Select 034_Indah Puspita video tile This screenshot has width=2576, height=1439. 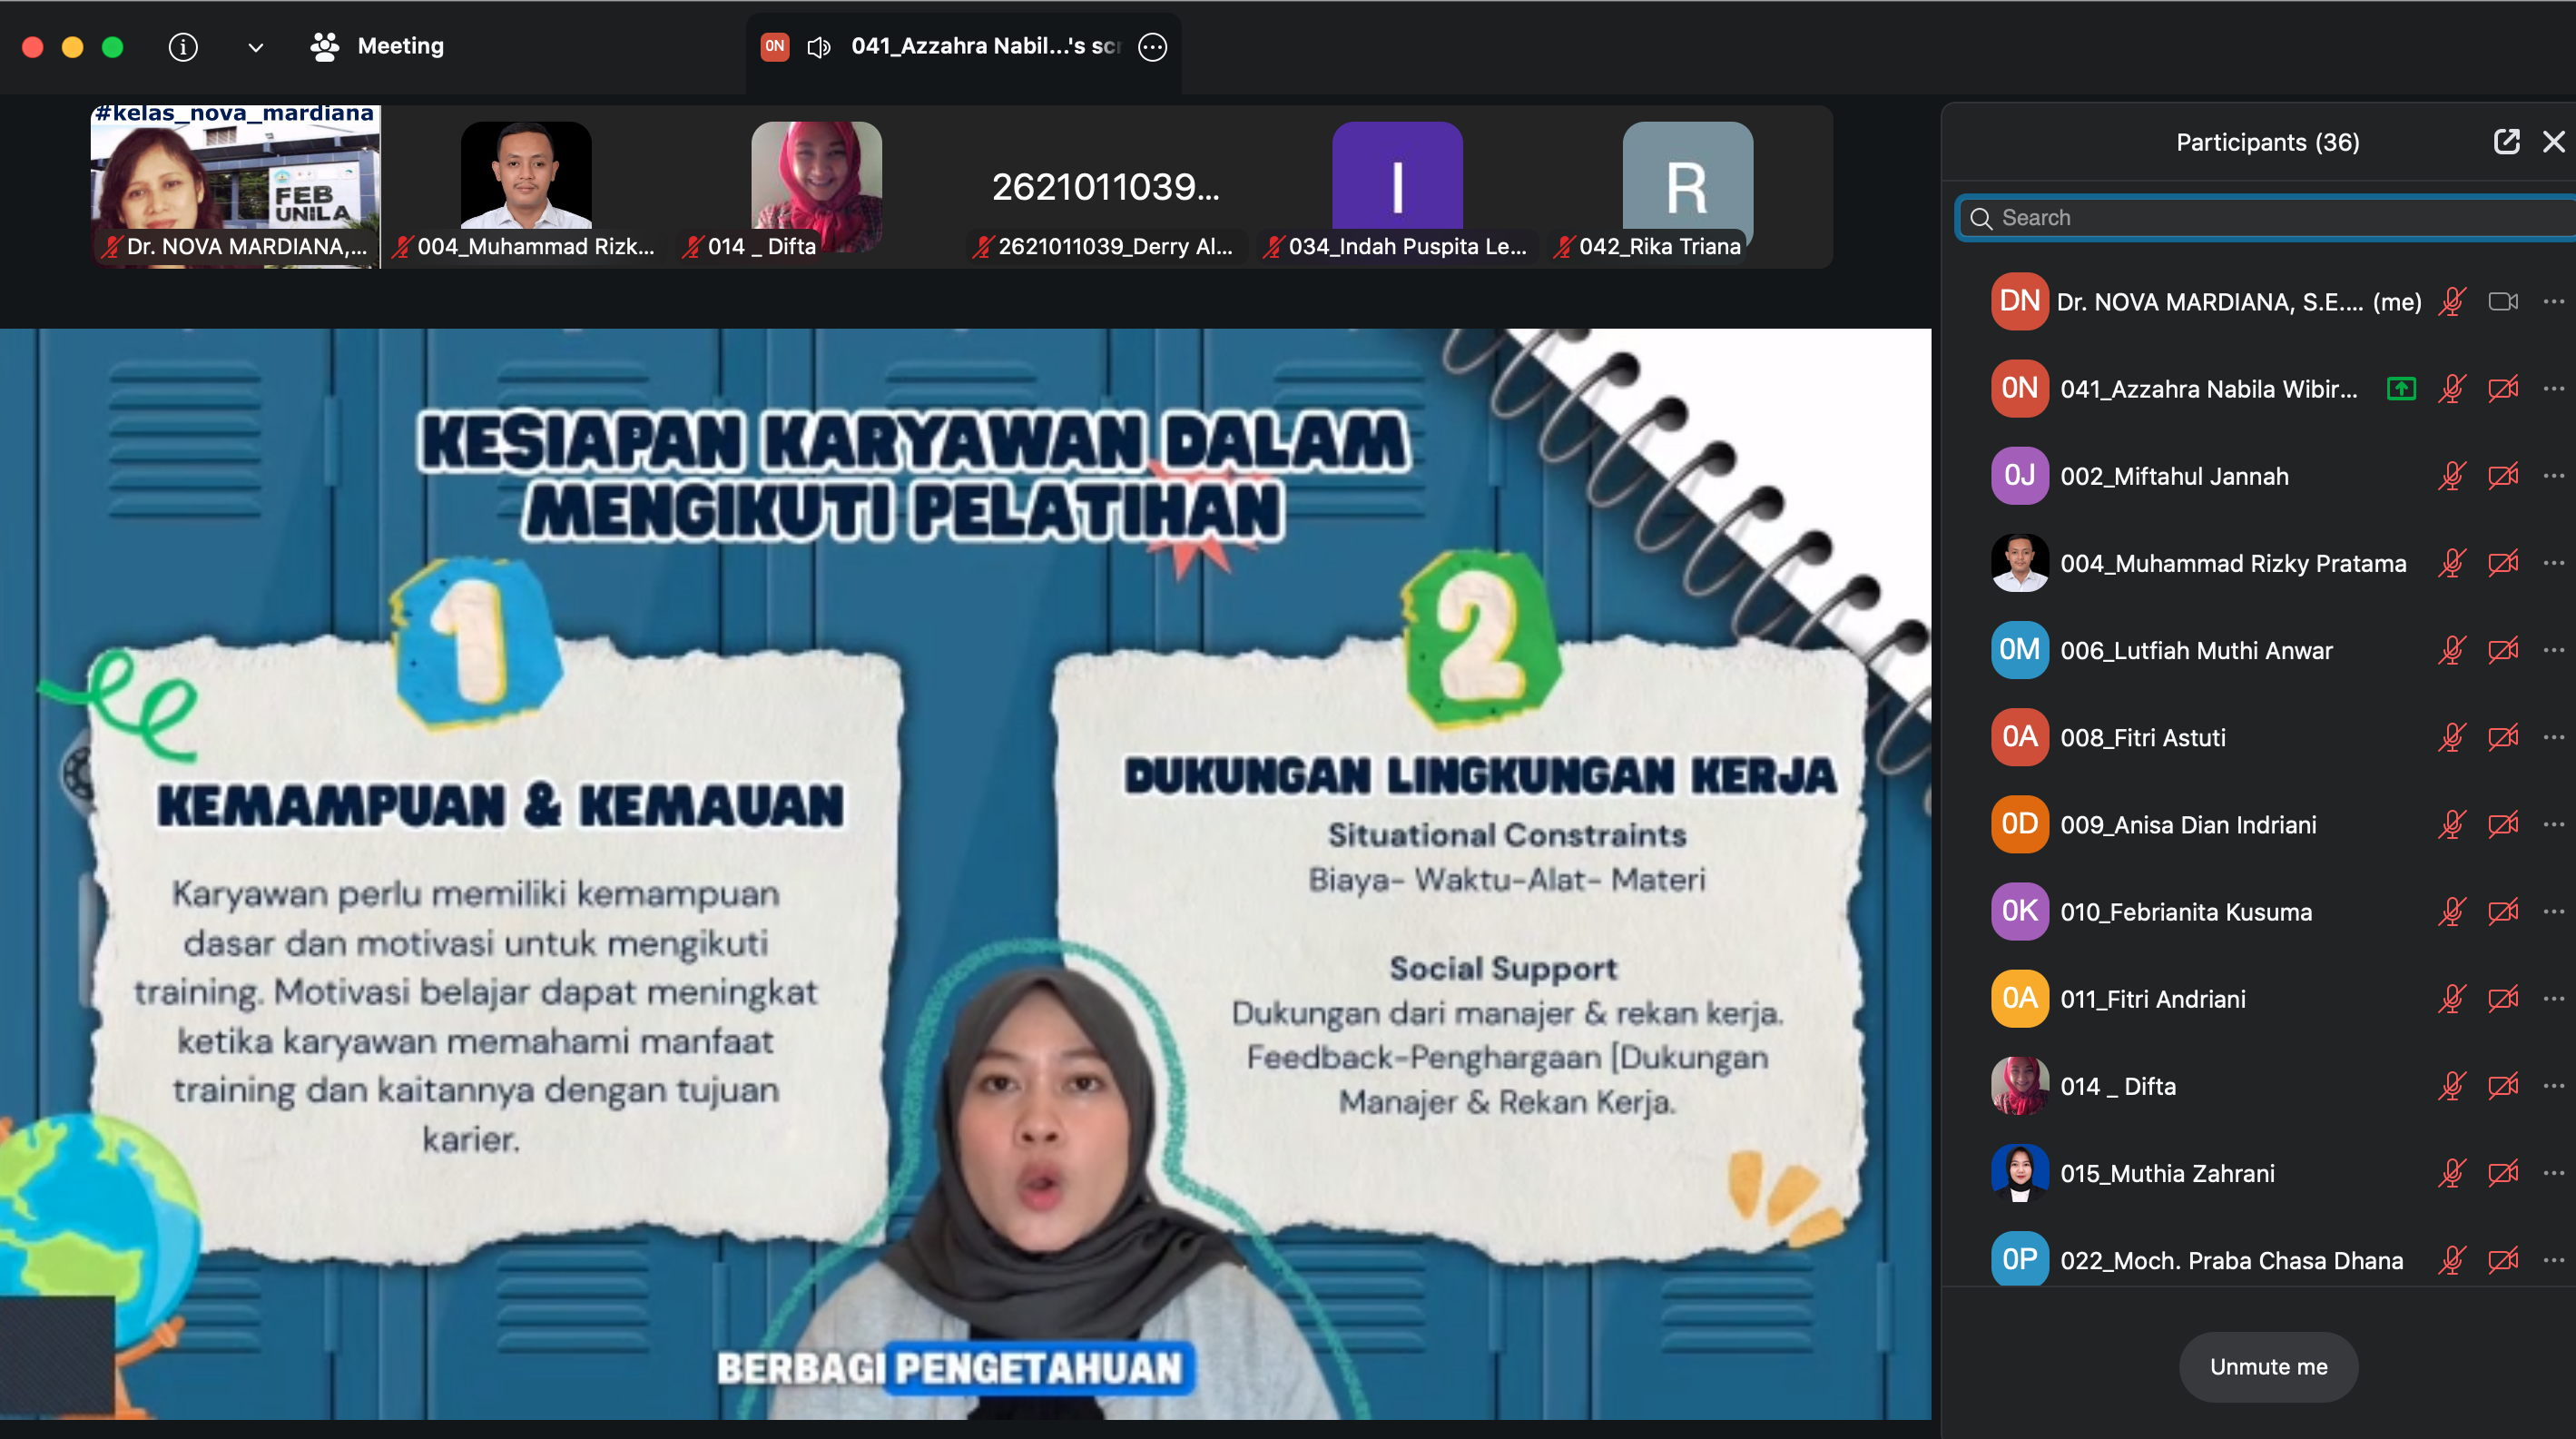click(1397, 186)
